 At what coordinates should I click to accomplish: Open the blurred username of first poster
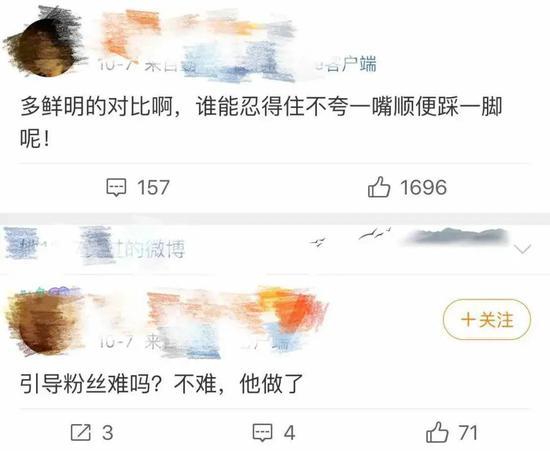(196, 30)
